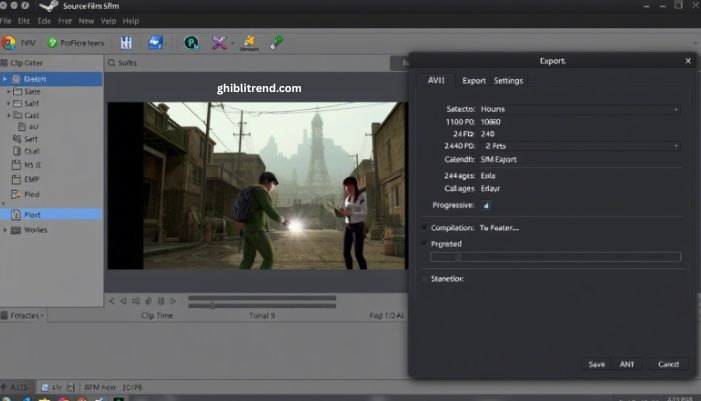The image size is (701, 401).
Task: Open the Satecto Houns dropdown
Action: [x=580, y=109]
